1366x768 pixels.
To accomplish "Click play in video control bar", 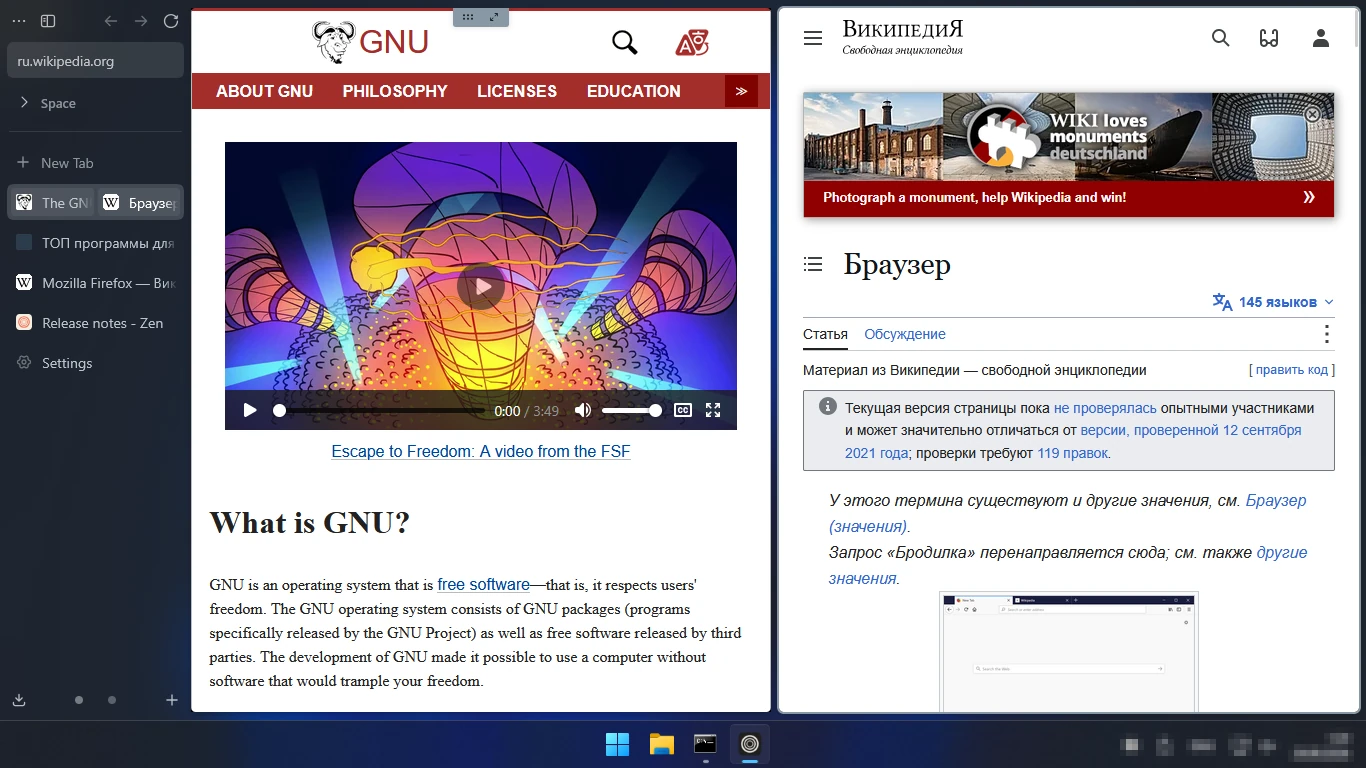I will pyautogui.click(x=250, y=410).
